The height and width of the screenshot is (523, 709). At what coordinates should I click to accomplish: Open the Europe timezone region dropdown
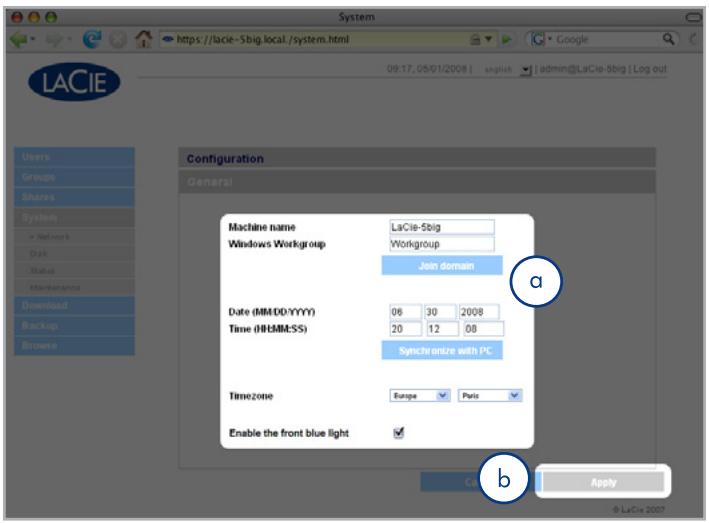(x=420, y=396)
